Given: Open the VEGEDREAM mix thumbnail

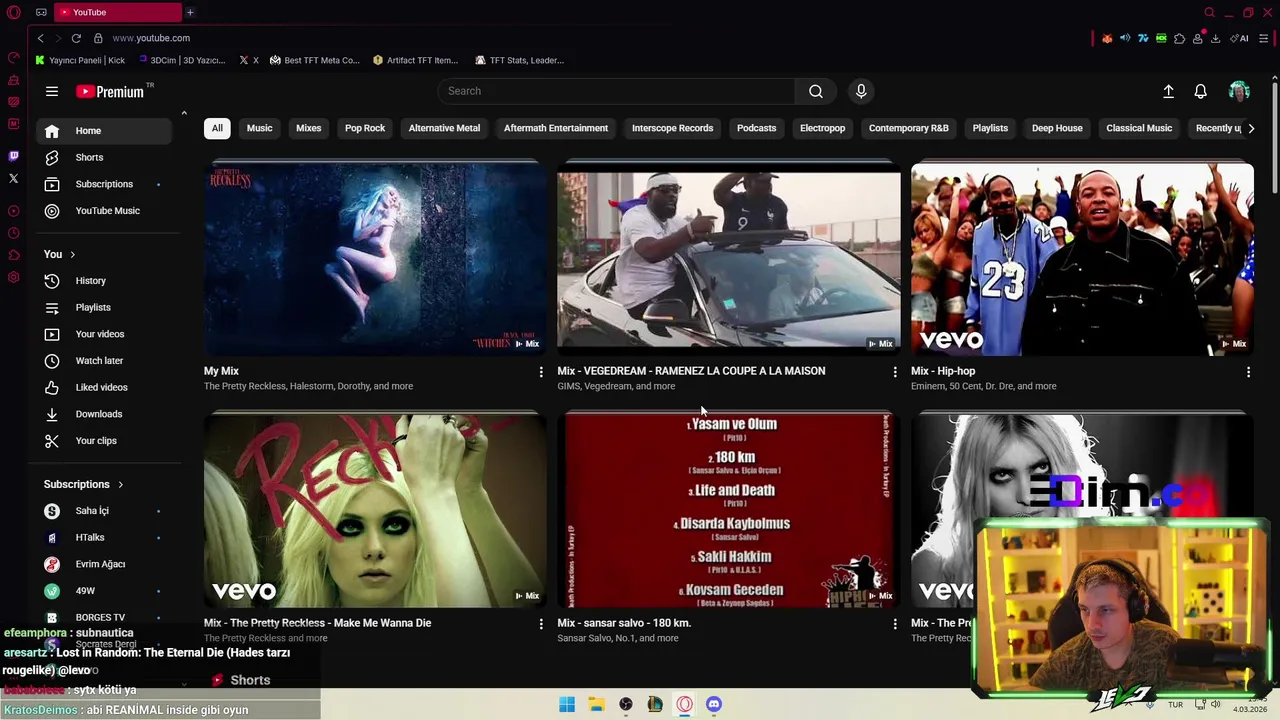Looking at the screenshot, I should click(728, 258).
